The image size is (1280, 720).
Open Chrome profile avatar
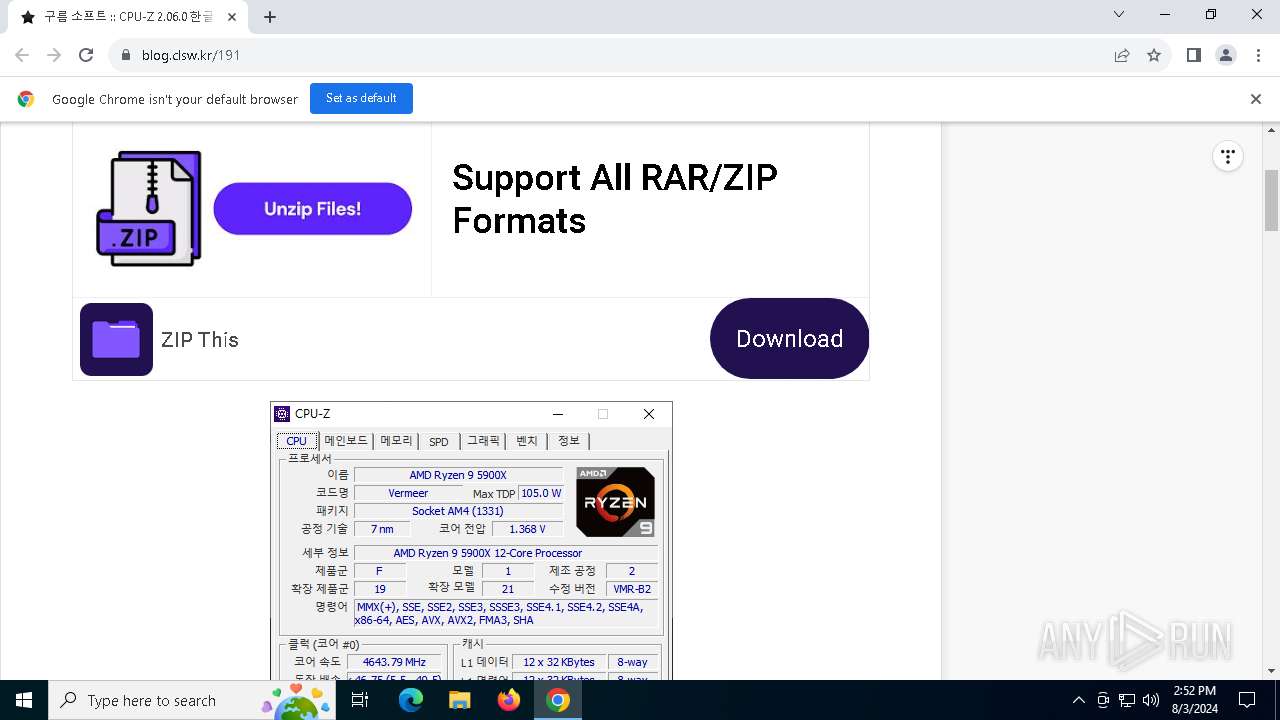coord(1226,55)
